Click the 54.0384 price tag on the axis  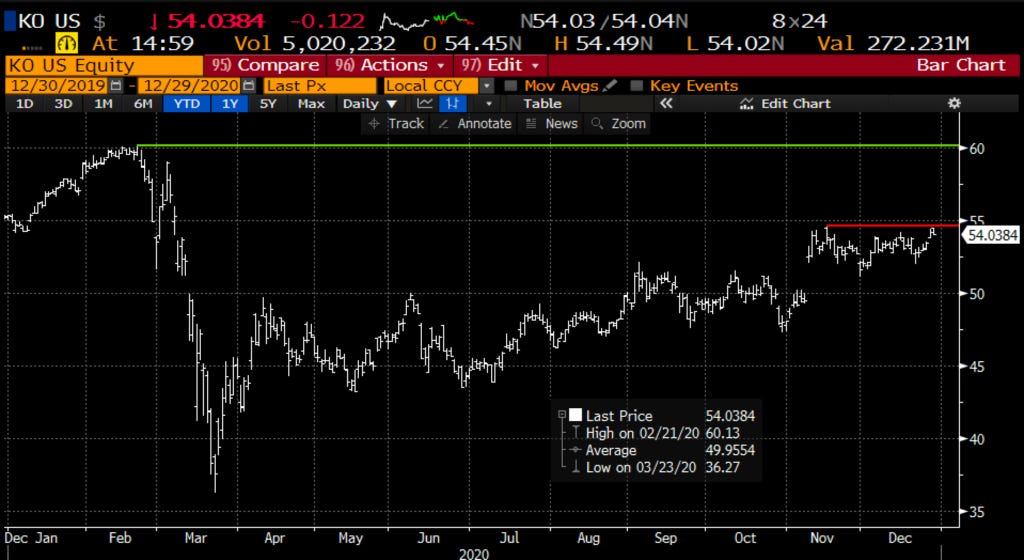point(991,236)
